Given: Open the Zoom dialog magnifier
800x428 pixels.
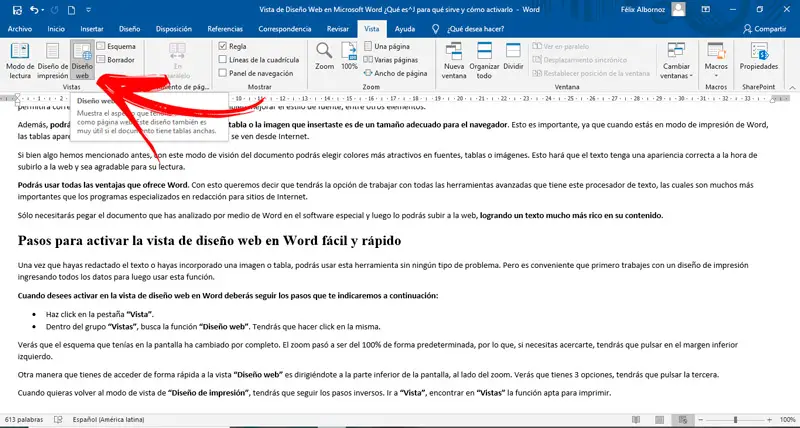Looking at the screenshot, I should tap(324, 56).
